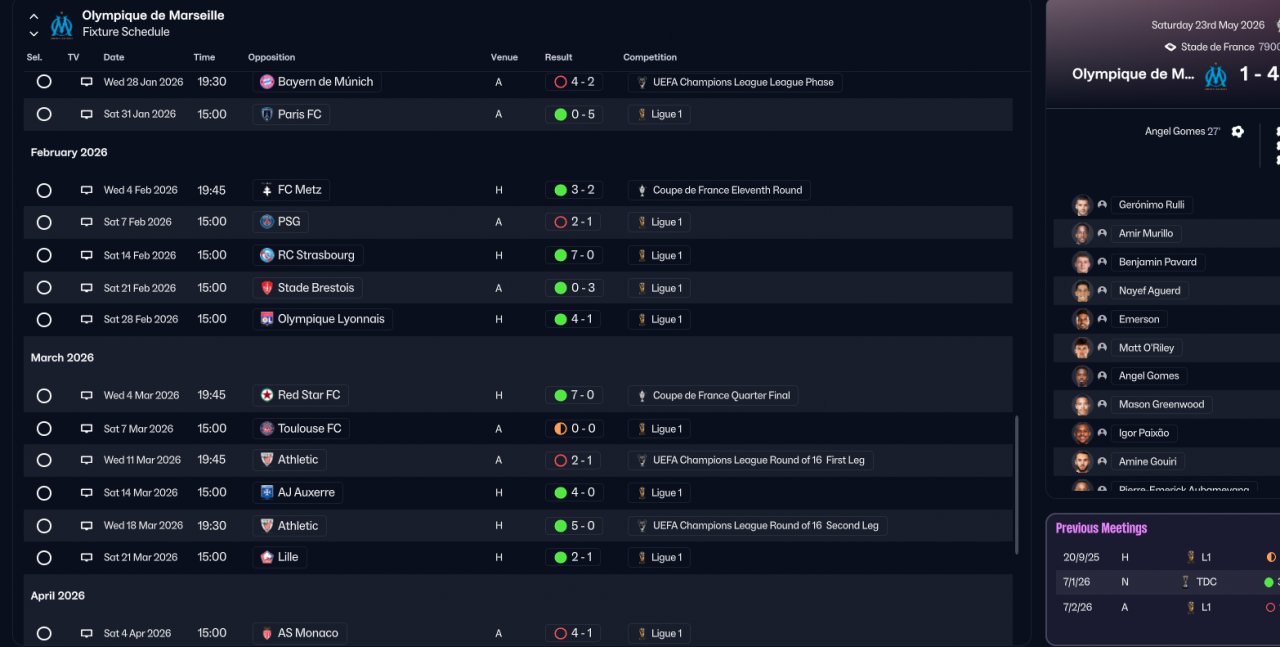The width and height of the screenshot is (1280, 647).
Task: Open the 4 - 1 result against AS Monaco
Action: pyautogui.click(x=574, y=633)
